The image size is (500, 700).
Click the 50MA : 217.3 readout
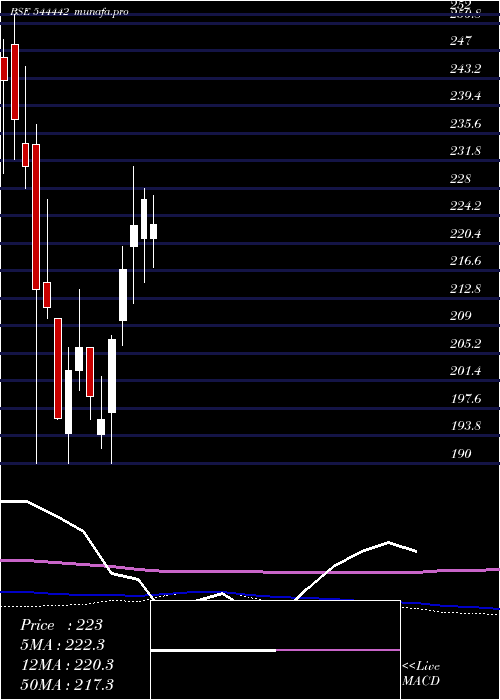pos(67,685)
